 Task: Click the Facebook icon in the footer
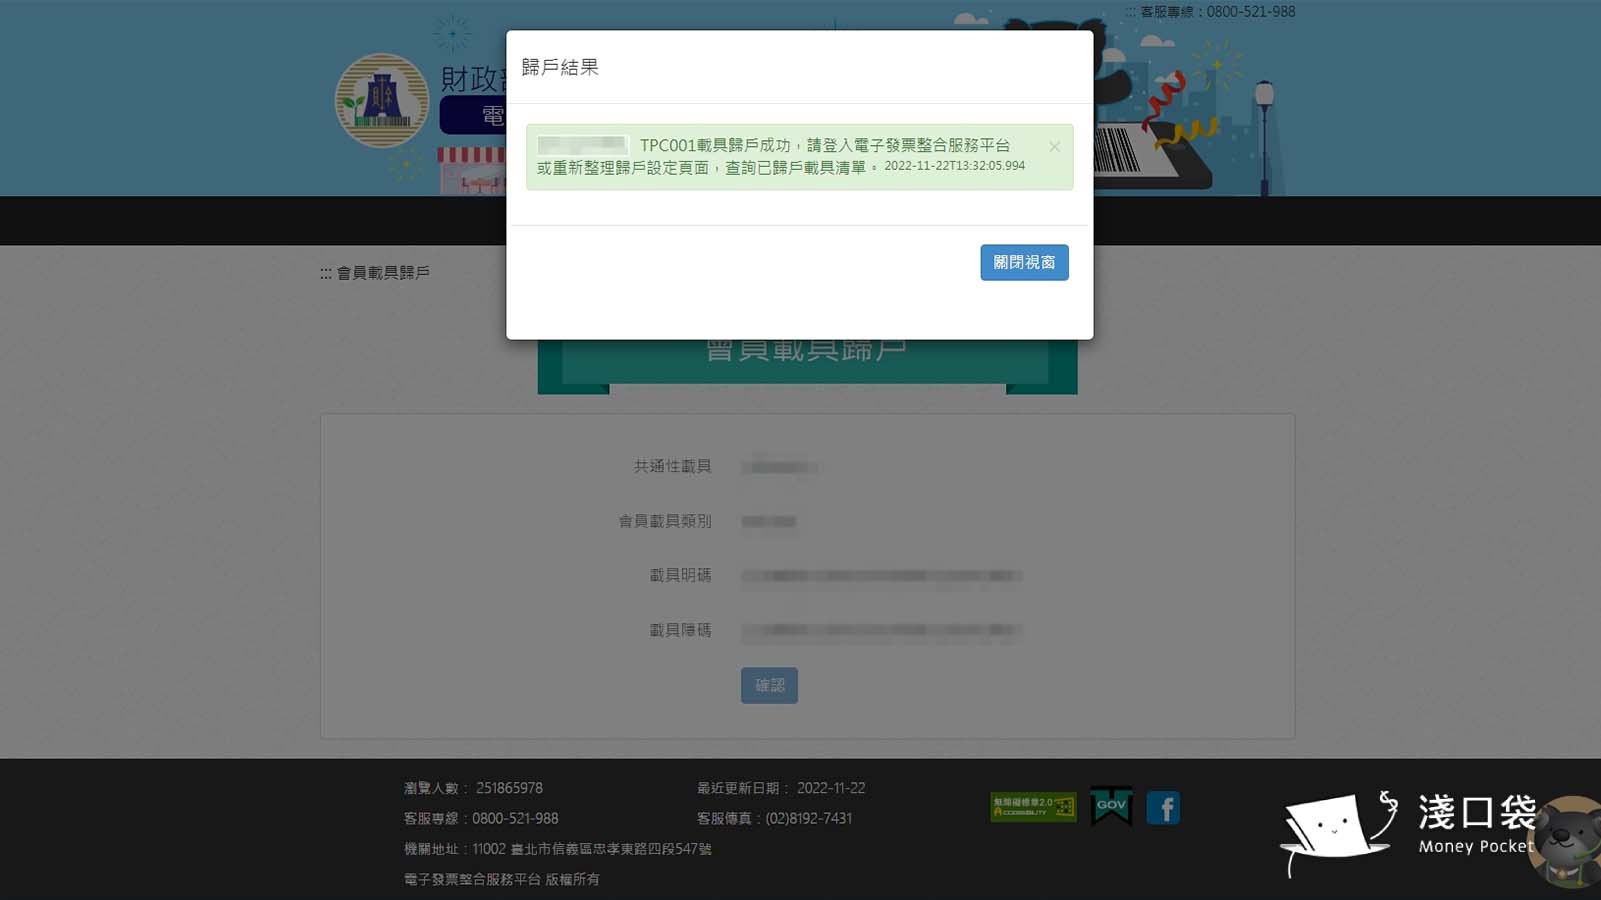click(1163, 806)
